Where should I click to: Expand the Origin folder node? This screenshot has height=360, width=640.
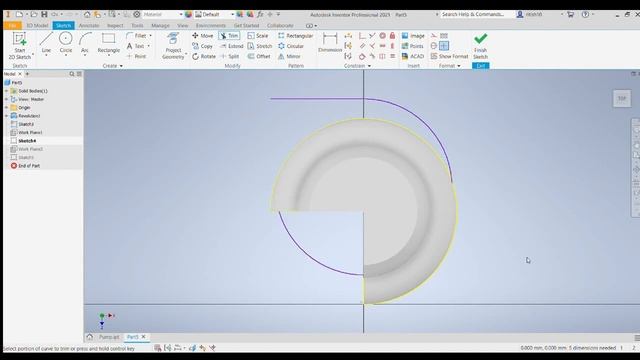7,108
